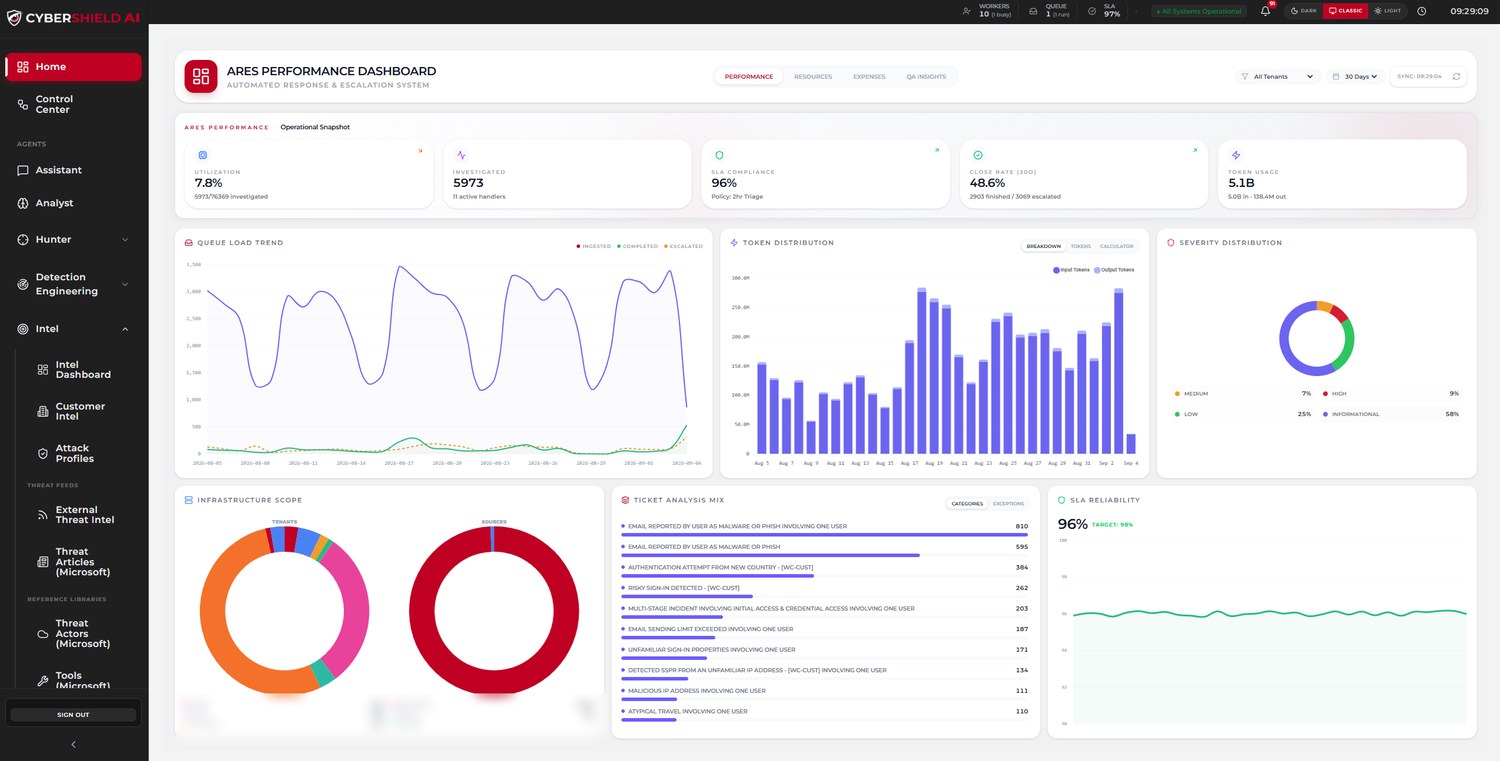The image size is (1500, 761).
Task: Click the Investigated pulse icon
Action: point(461,156)
